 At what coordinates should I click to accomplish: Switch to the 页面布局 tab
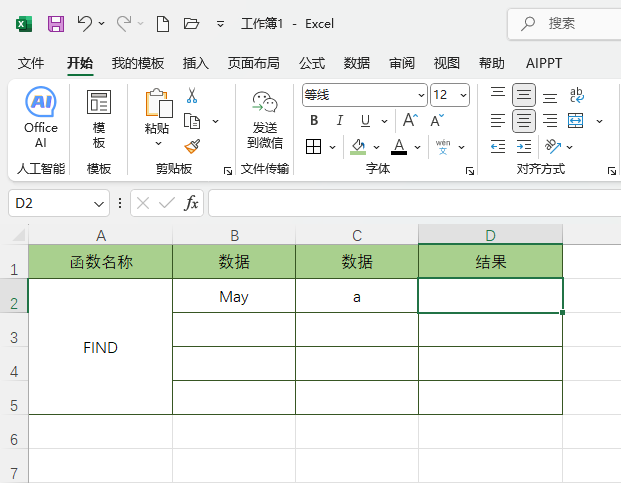click(254, 63)
